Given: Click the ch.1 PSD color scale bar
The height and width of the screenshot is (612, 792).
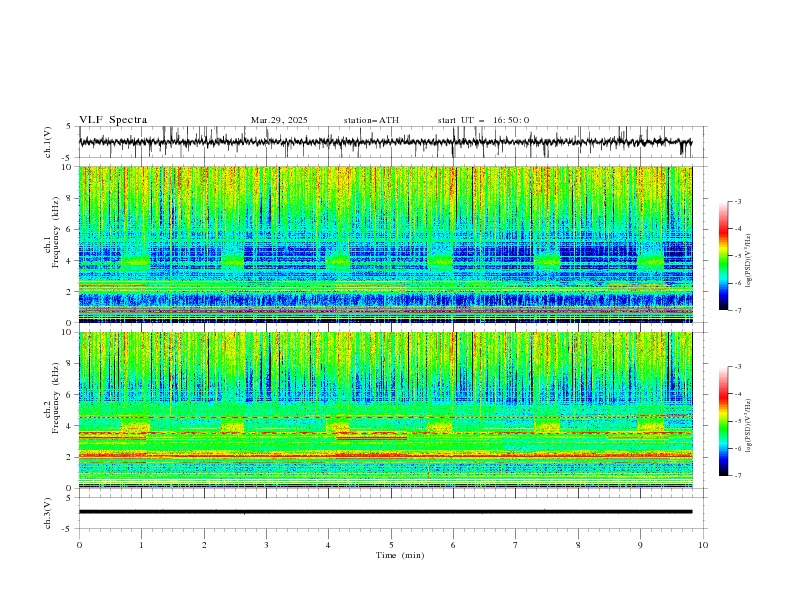Looking at the screenshot, I should coord(724,256).
